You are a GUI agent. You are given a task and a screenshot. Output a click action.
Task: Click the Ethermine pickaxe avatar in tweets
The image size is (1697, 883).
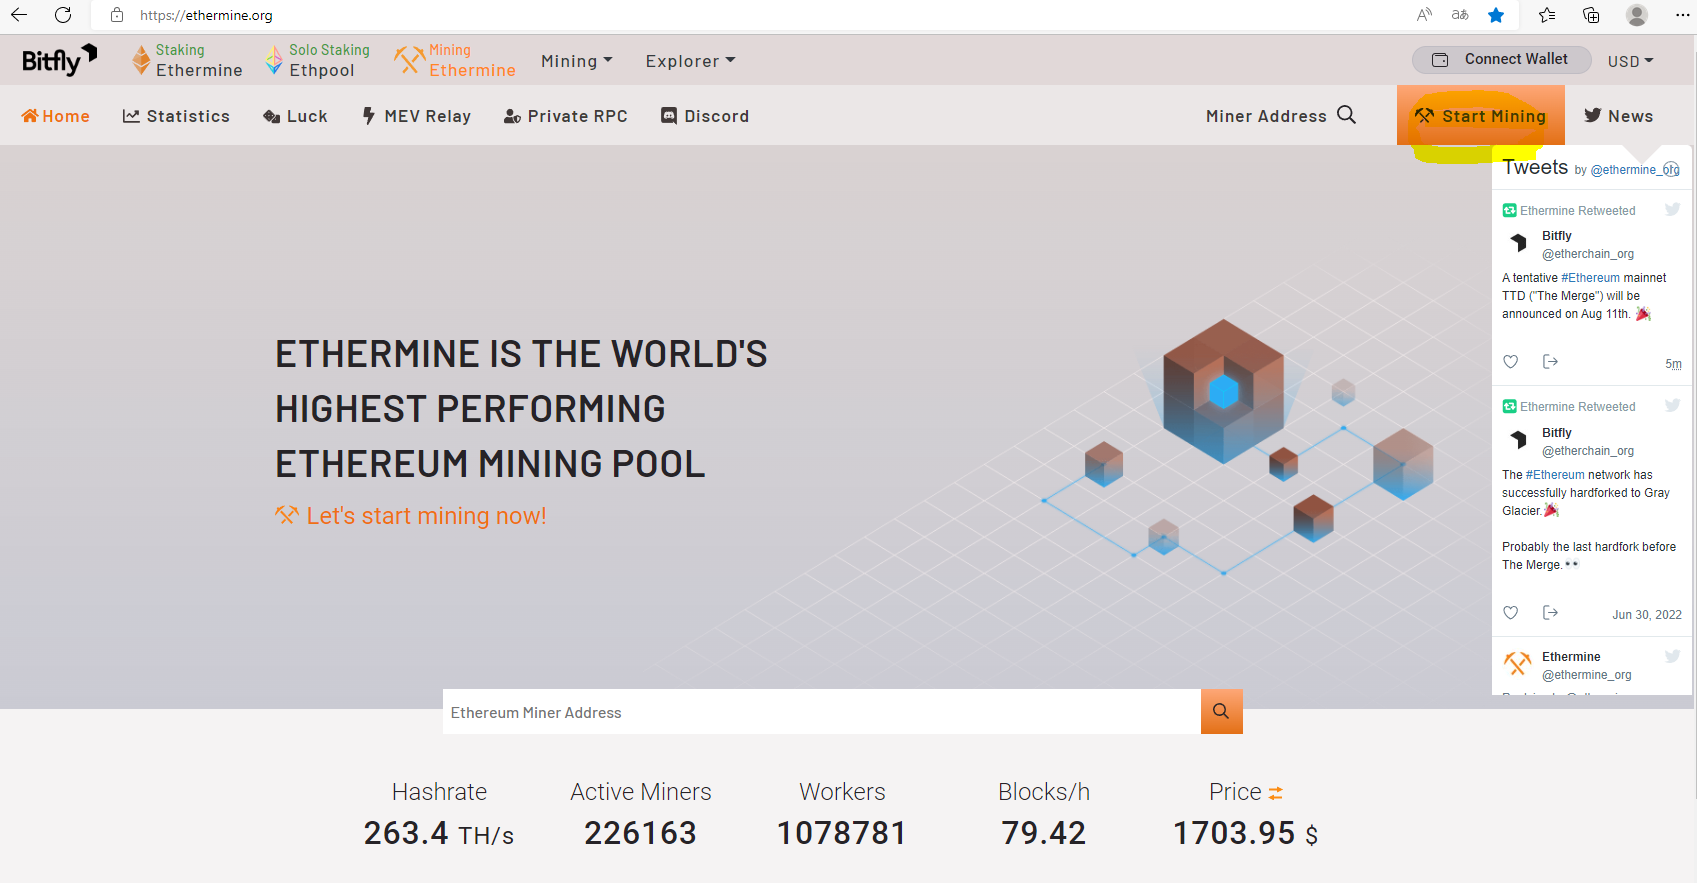click(x=1518, y=663)
